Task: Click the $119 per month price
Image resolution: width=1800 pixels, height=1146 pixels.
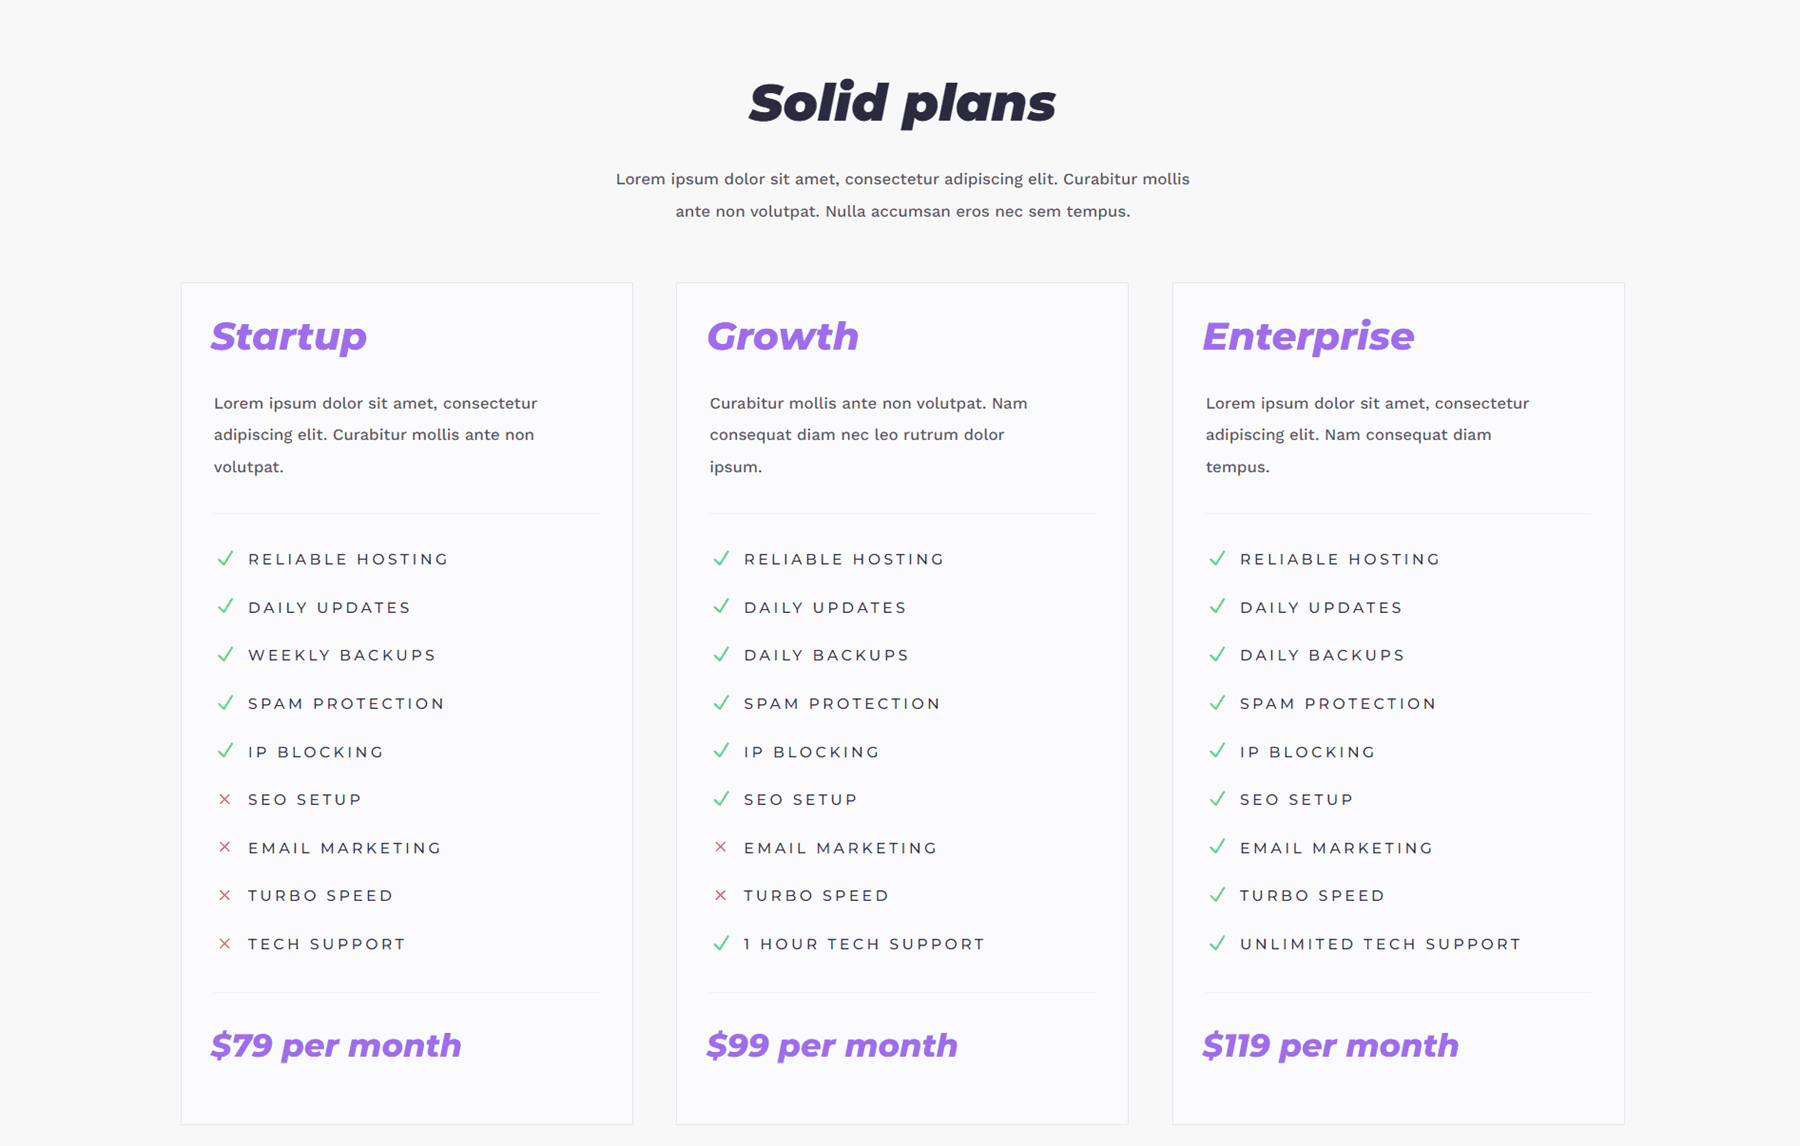Action: 1330,1046
